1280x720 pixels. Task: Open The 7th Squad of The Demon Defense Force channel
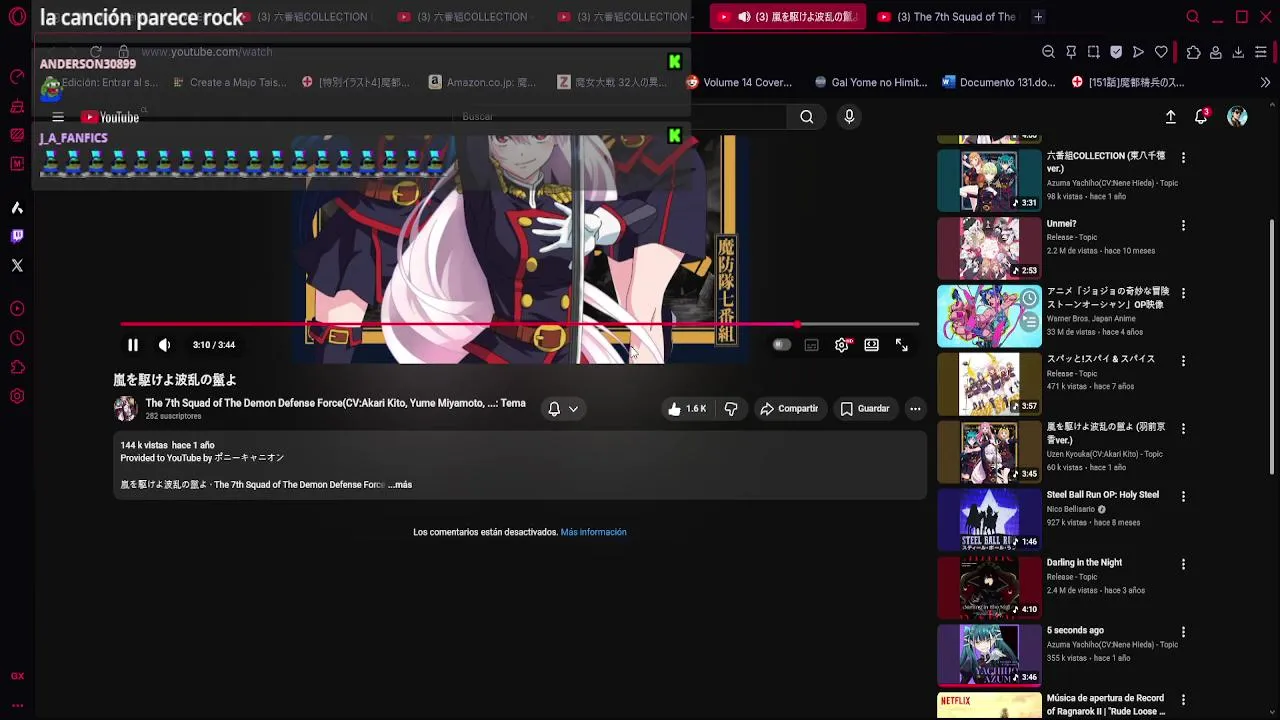tap(335, 403)
